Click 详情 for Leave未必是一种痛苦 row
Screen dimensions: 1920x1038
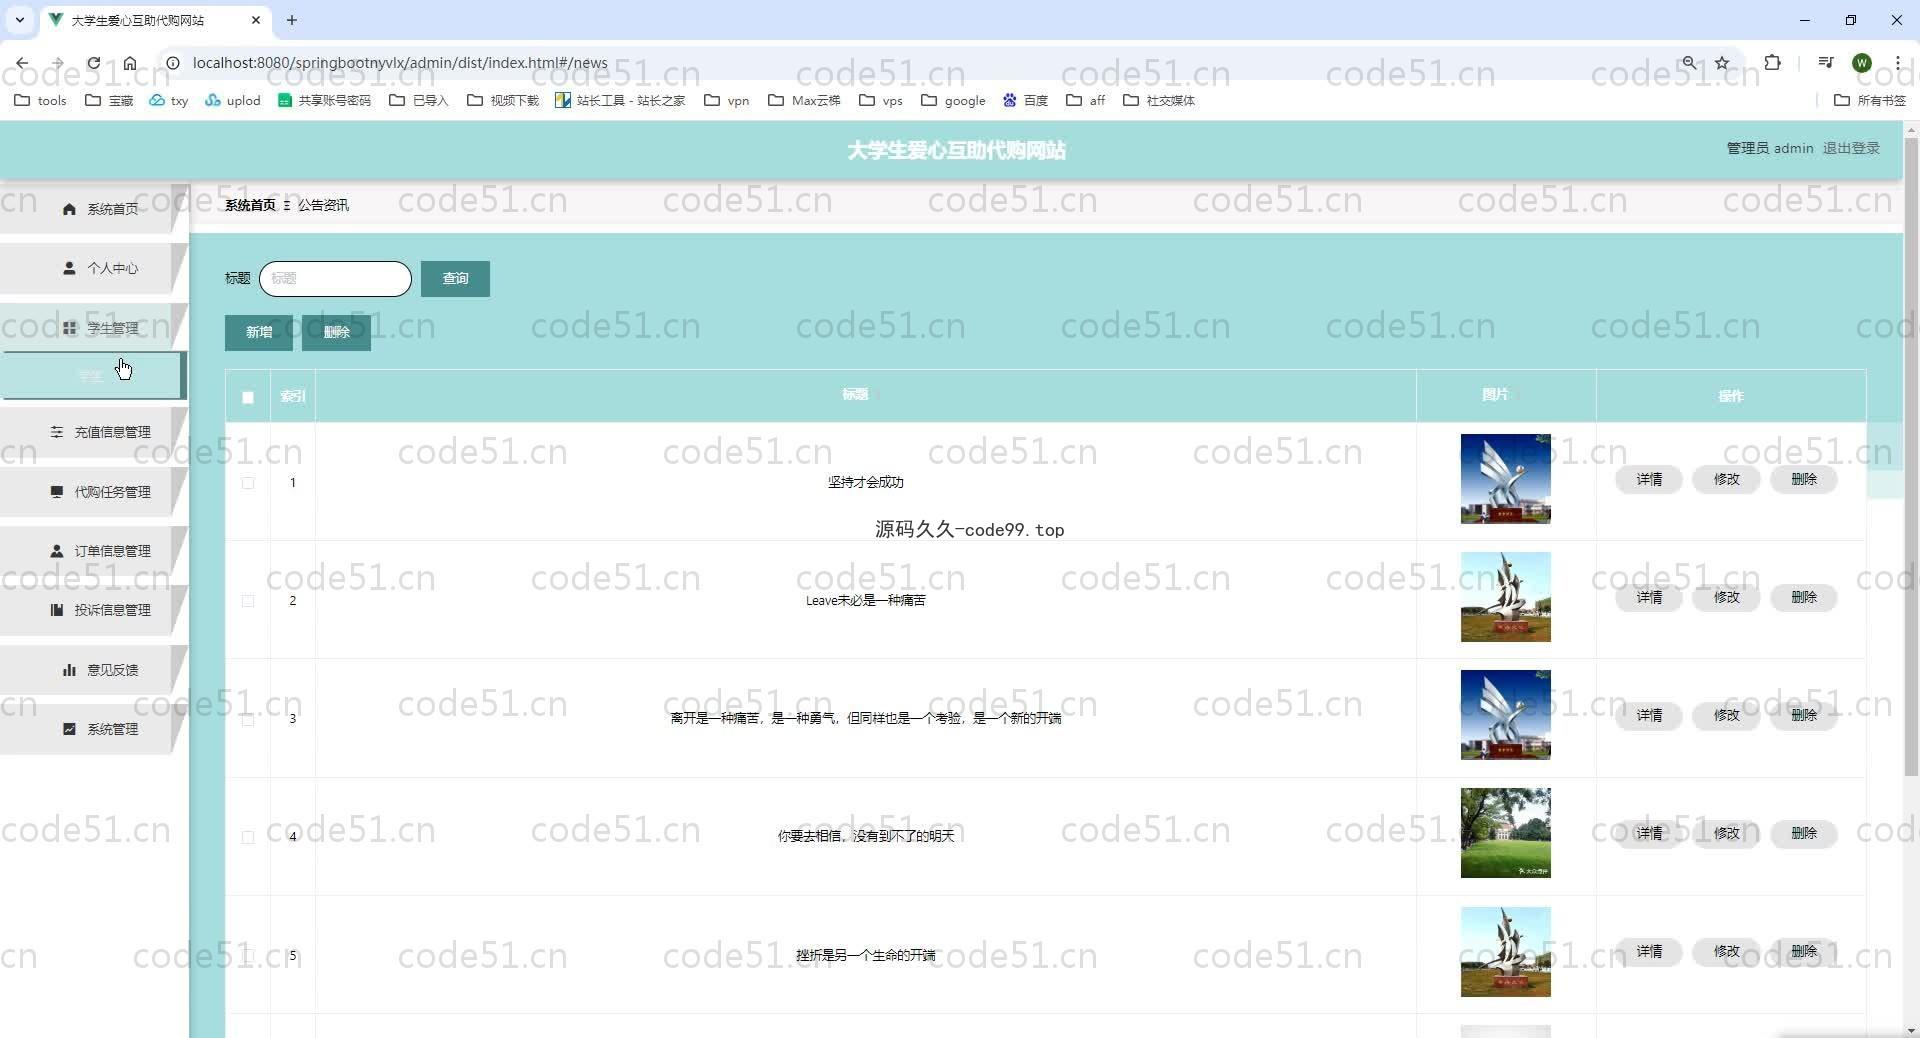[1649, 598]
